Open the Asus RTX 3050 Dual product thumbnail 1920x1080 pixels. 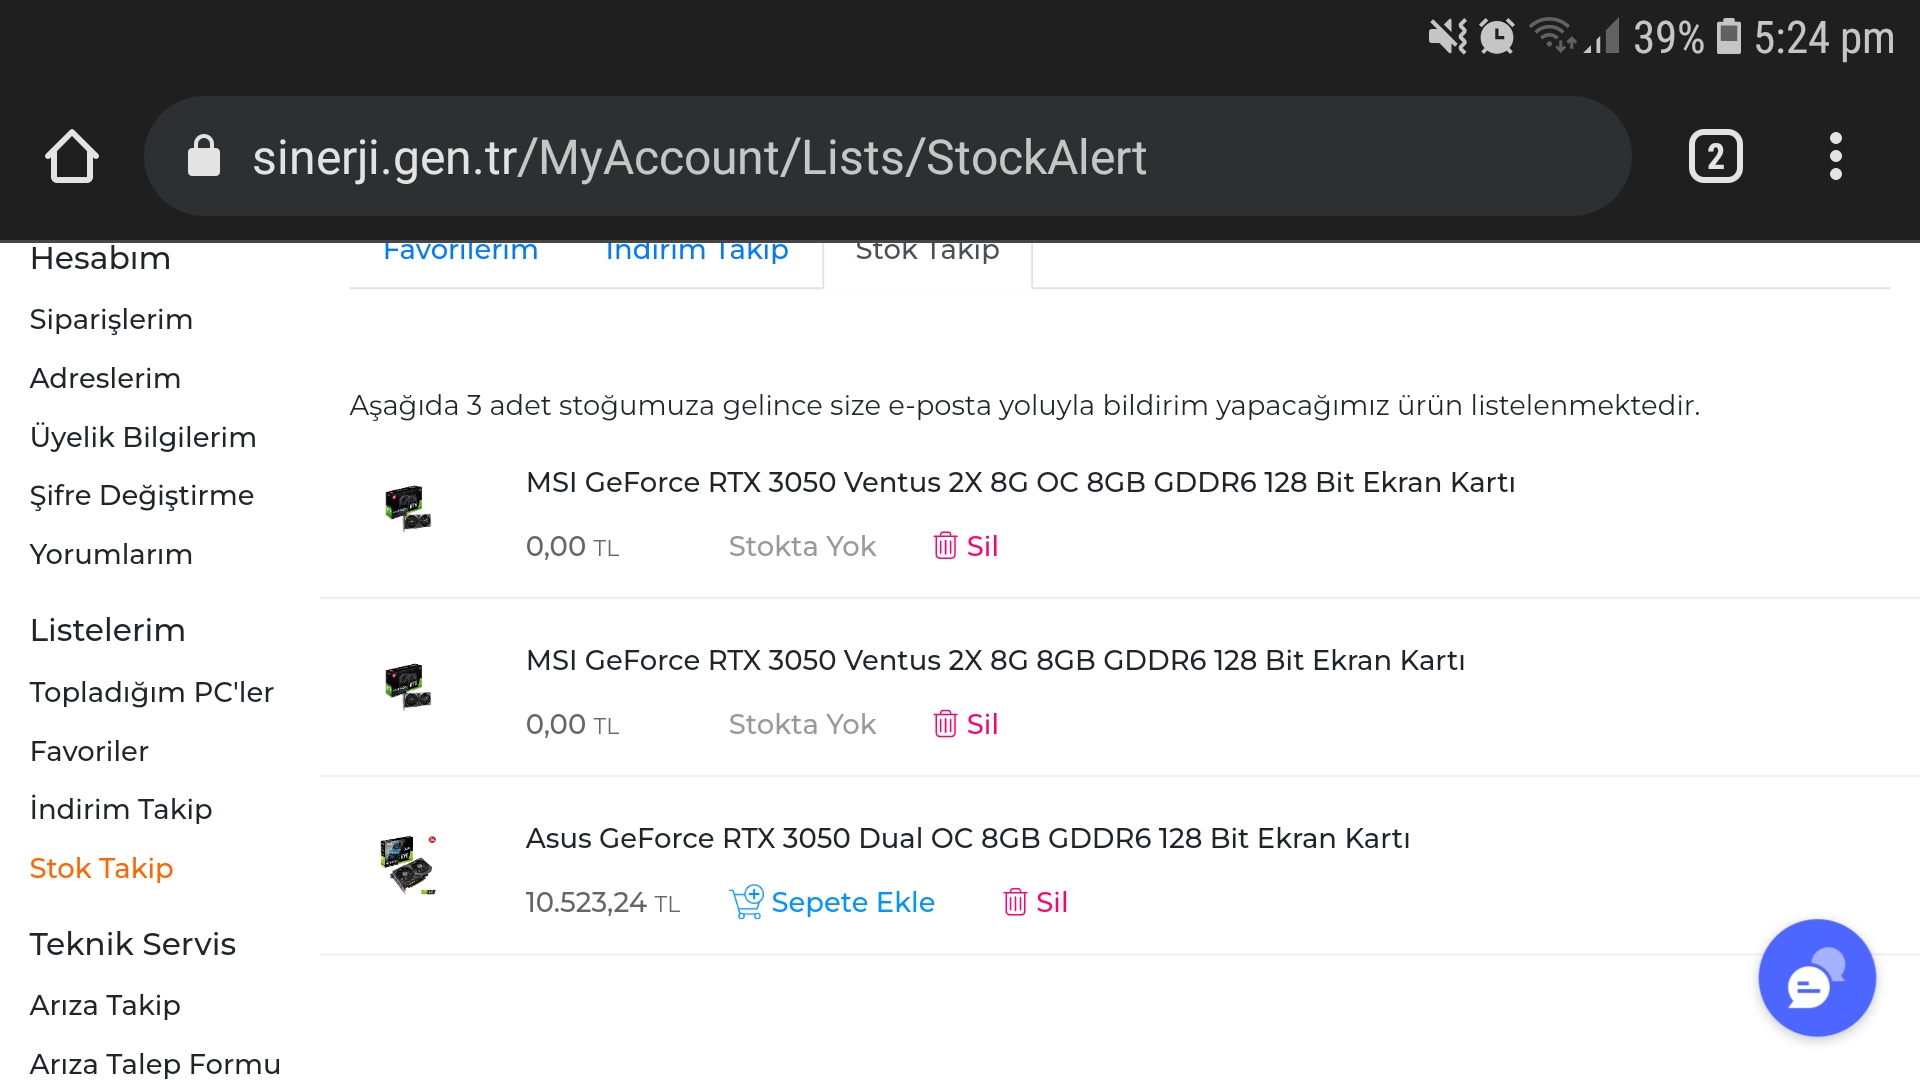(x=409, y=864)
